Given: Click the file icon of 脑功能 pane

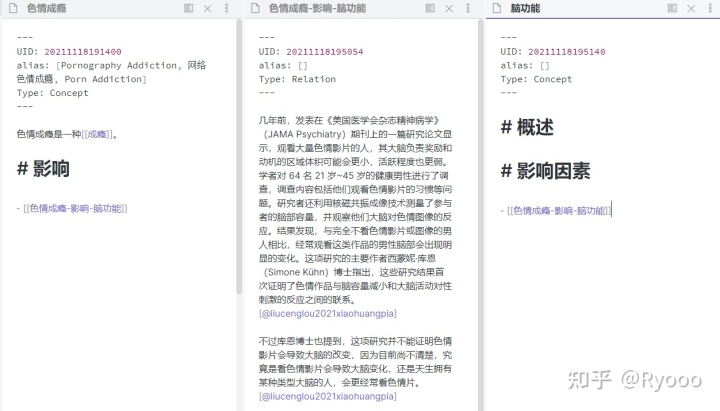Looking at the screenshot, I should coord(497,8).
